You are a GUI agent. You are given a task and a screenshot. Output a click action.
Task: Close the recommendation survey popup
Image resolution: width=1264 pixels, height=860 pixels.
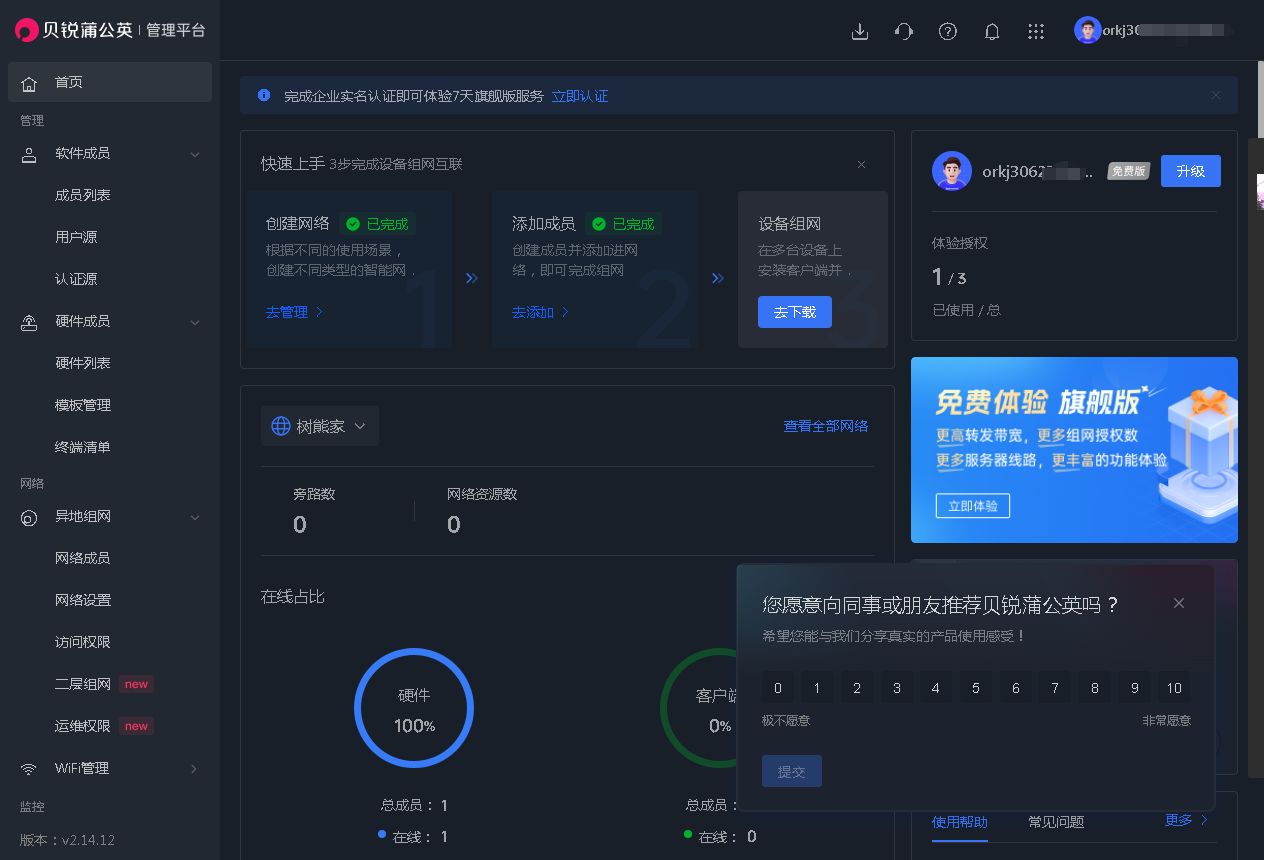tap(1179, 603)
